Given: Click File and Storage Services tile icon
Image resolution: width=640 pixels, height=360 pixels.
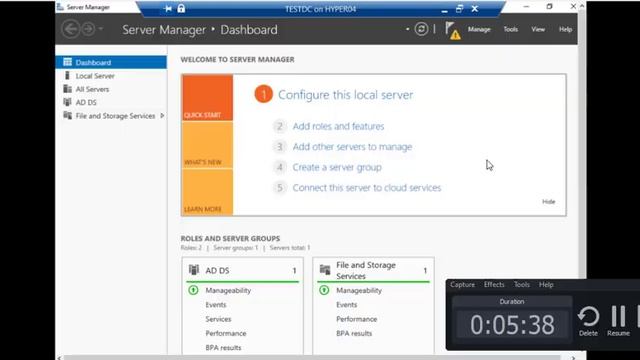Looking at the screenshot, I should 325,270.
